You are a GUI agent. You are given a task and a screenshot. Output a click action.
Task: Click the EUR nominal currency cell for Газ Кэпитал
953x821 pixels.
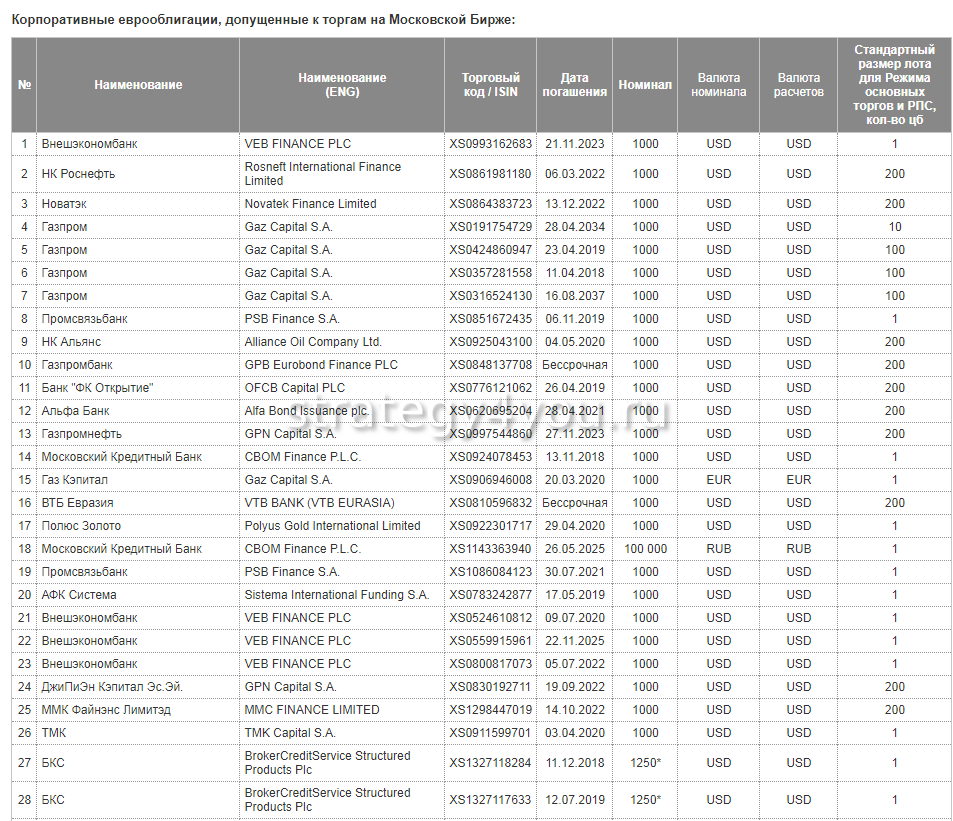pyautogui.click(x=718, y=480)
